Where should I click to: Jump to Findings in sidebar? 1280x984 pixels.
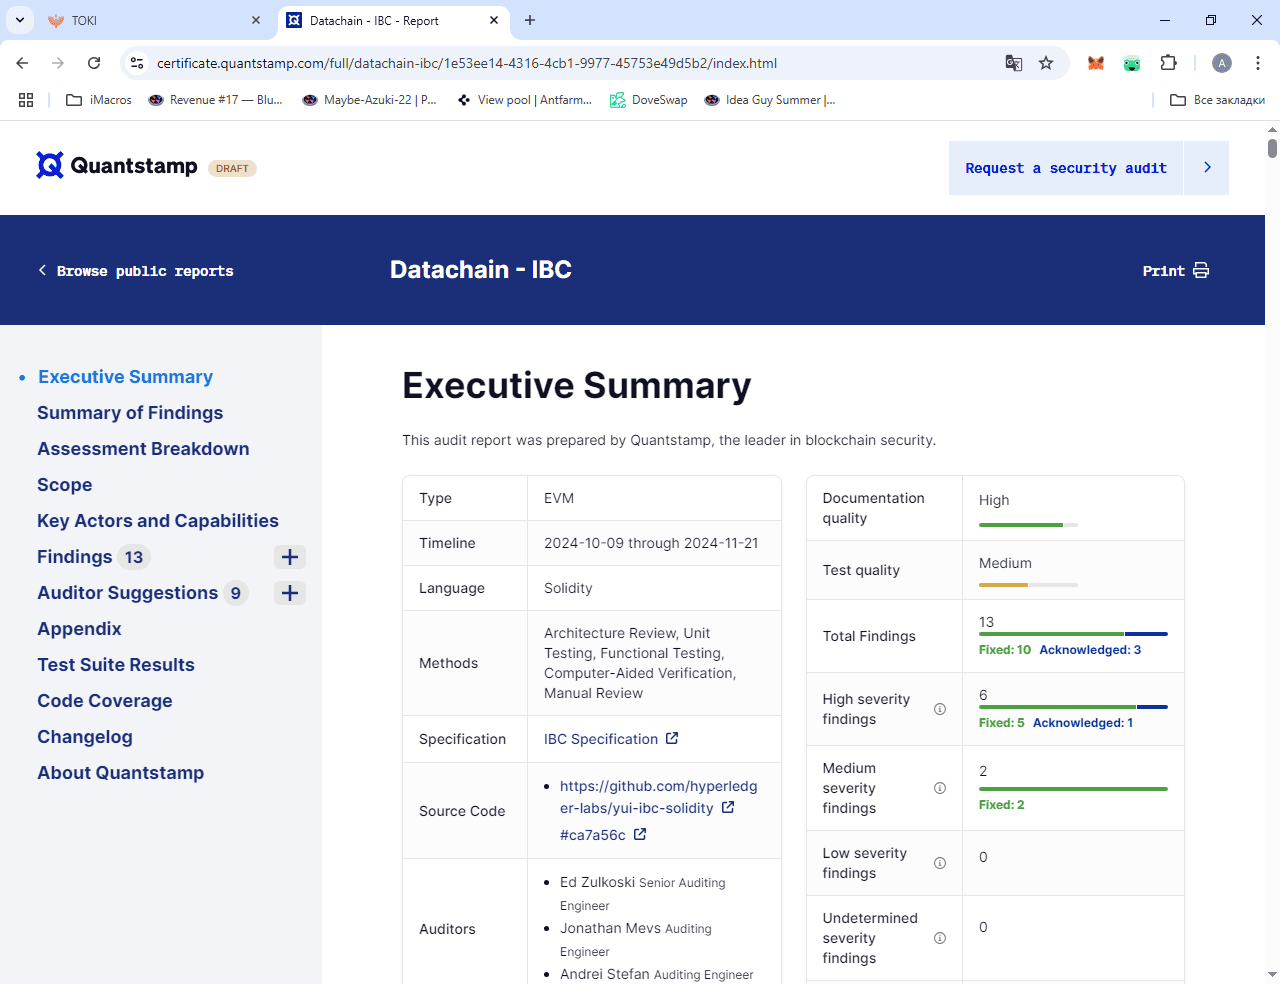(75, 557)
